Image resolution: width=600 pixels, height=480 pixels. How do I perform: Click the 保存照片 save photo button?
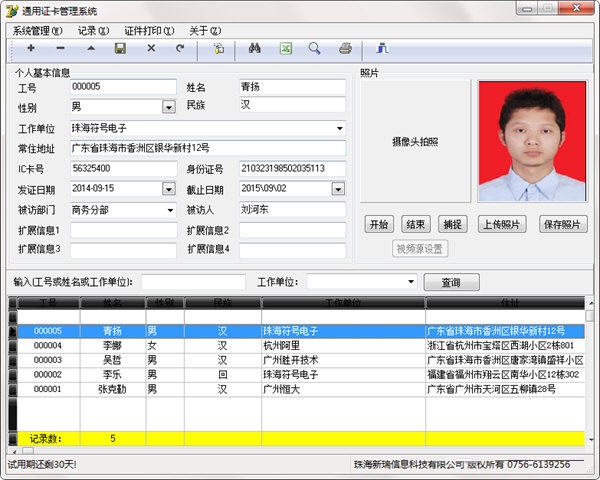click(563, 224)
